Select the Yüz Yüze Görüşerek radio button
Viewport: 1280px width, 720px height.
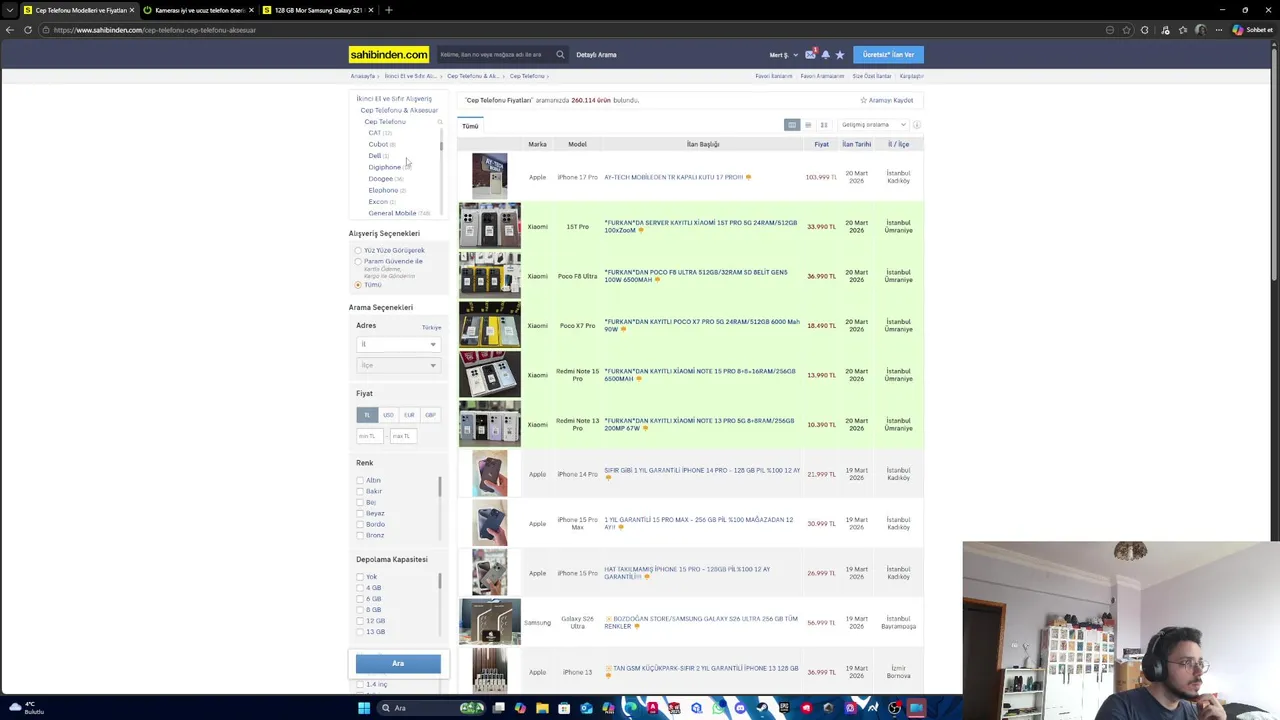click(358, 250)
